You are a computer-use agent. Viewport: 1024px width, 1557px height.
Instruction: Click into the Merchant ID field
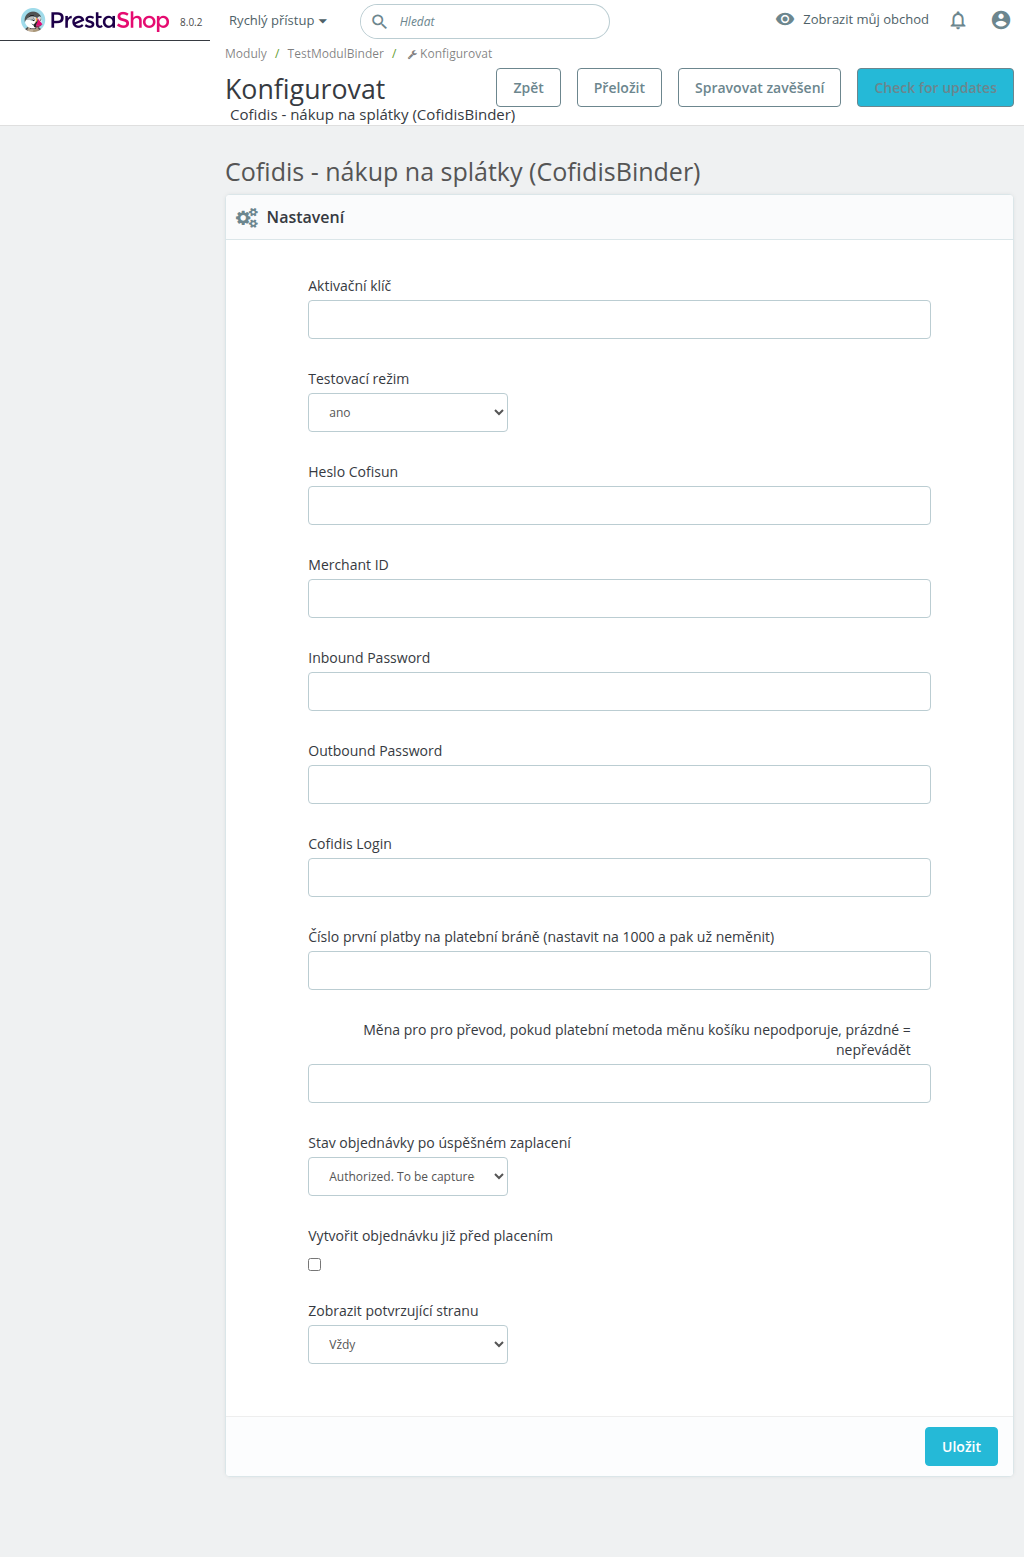tap(619, 598)
